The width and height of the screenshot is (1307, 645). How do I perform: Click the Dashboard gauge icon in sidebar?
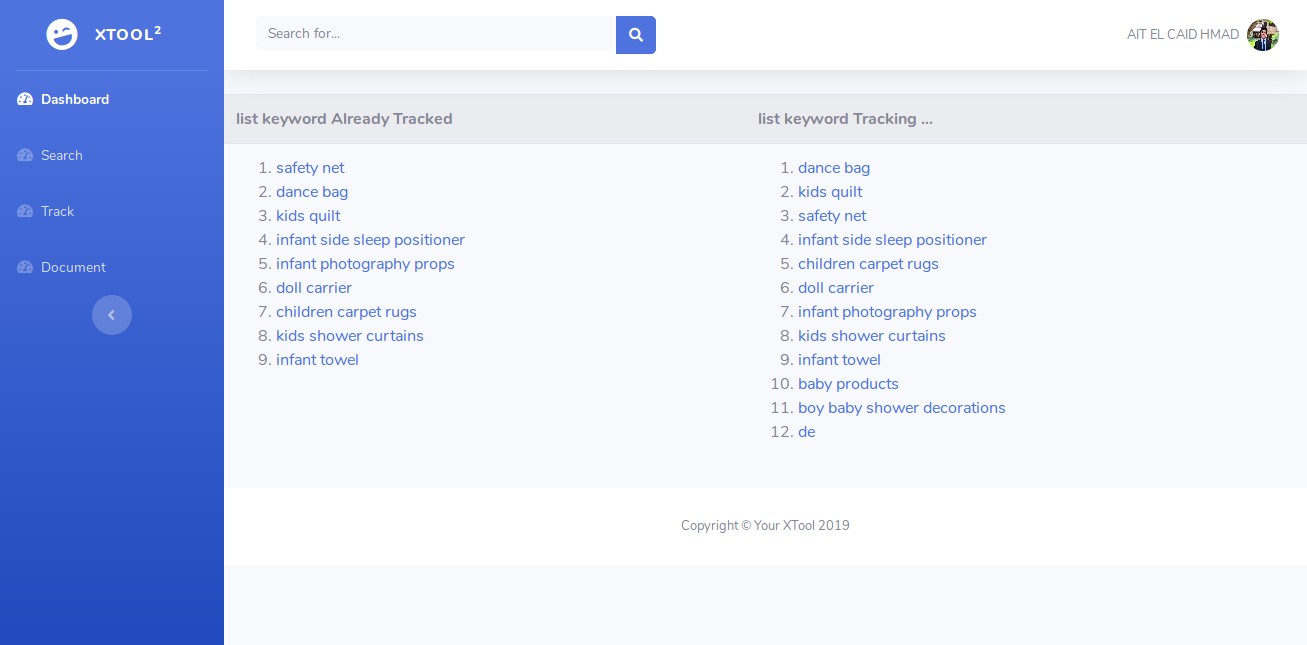[x=25, y=100]
